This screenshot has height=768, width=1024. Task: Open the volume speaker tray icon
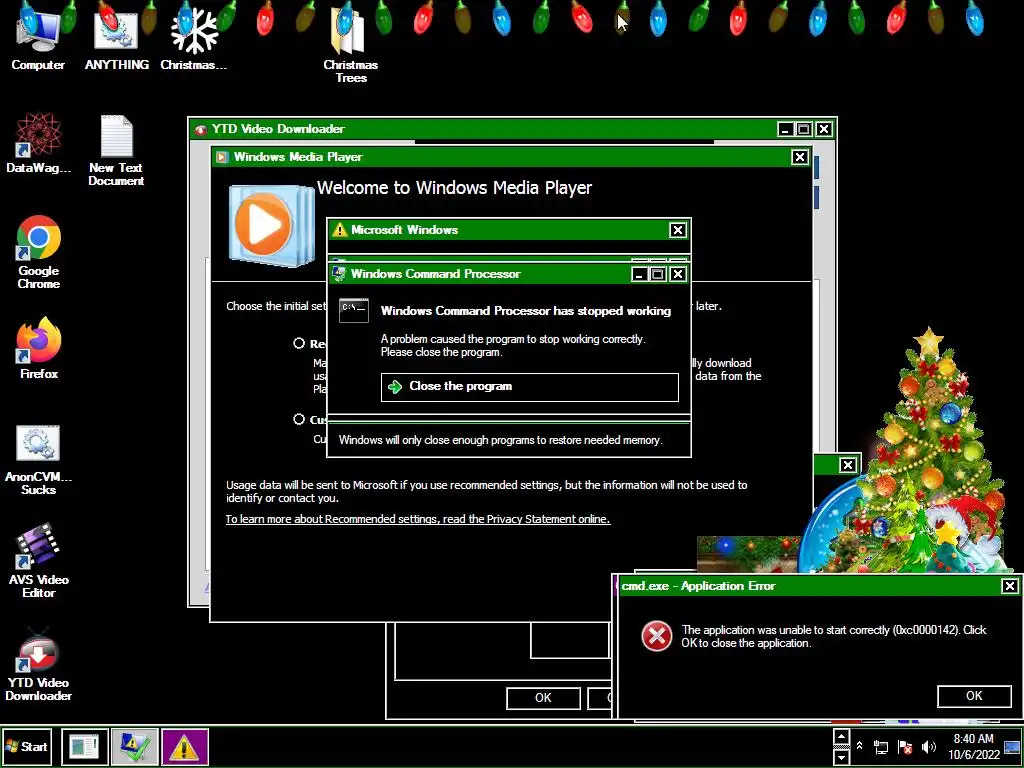tap(928, 746)
